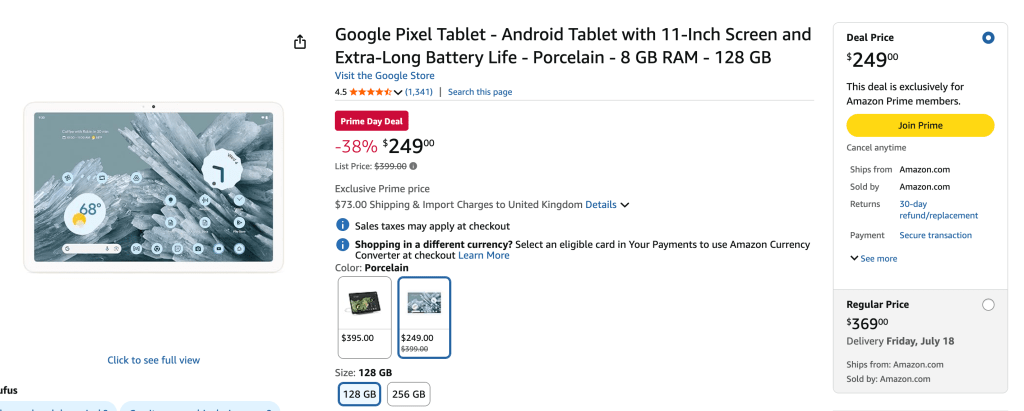Visit the Google Store link
The width and height of the screenshot is (1024, 411).
(385, 76)
